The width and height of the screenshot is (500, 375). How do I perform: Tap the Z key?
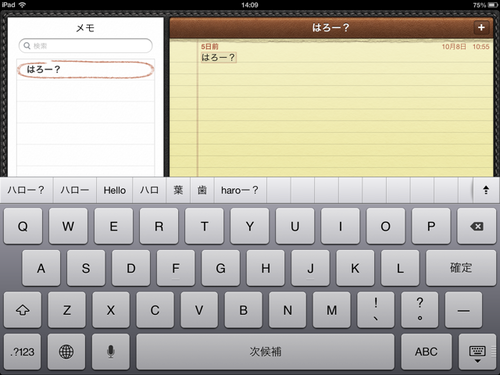coord(67,310)
